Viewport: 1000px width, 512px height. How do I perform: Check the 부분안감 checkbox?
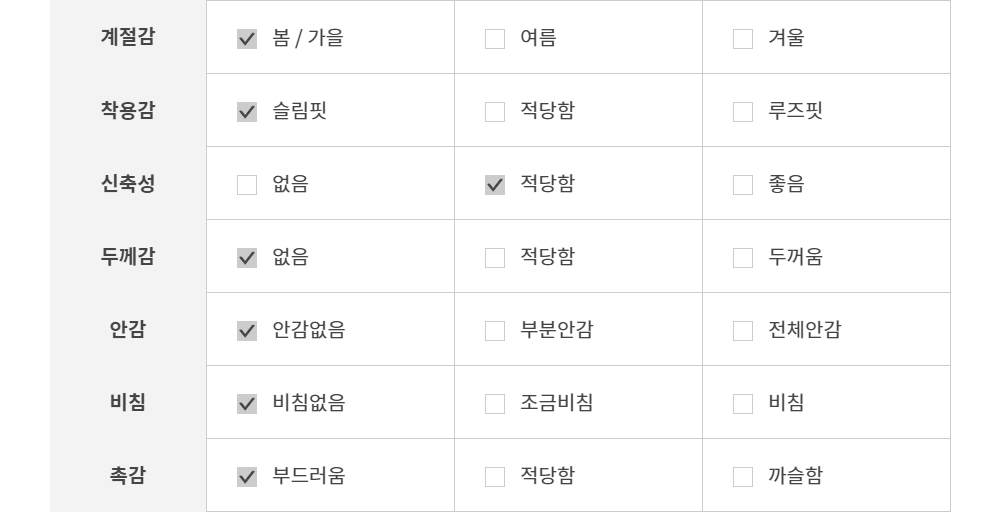coord(495,332)
